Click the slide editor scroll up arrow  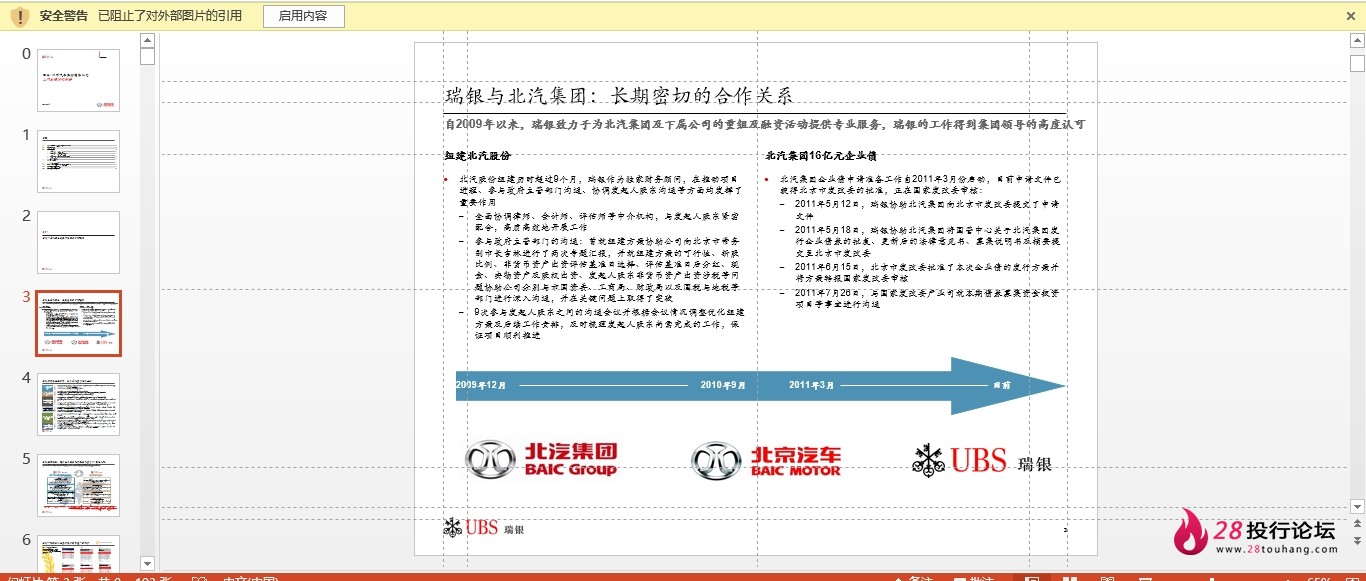pos(1357,41)
